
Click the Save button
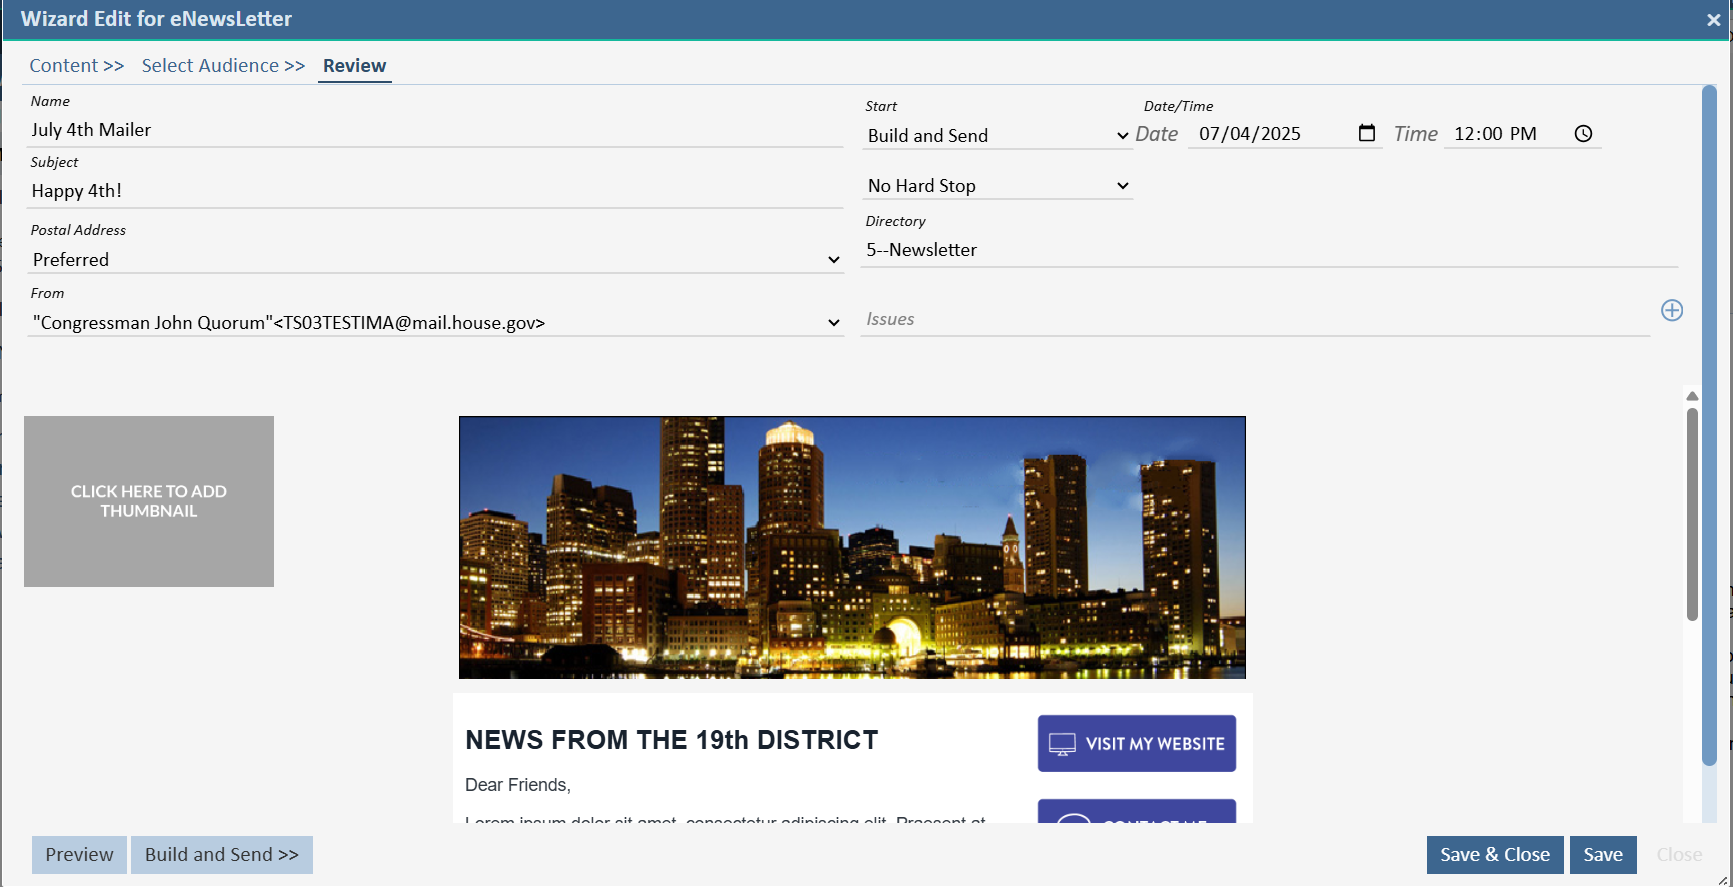1603,855
